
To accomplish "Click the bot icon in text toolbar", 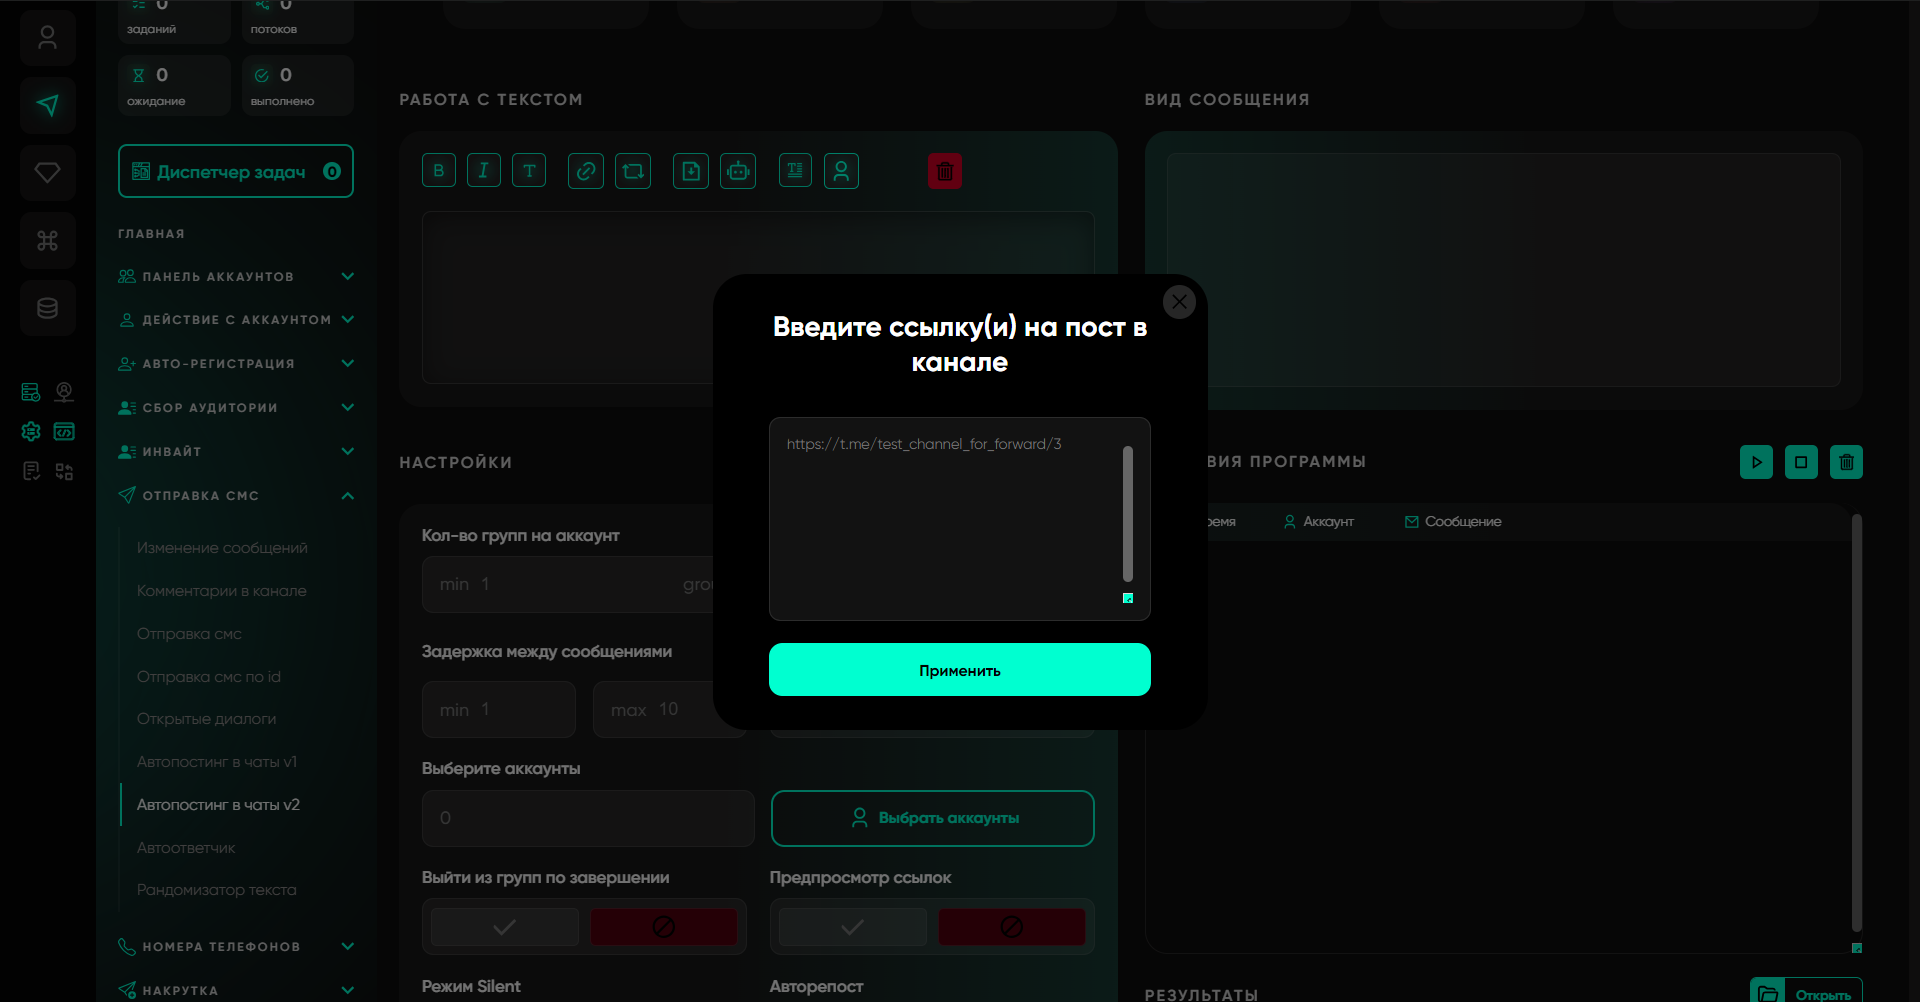I will tap(738, 171).
